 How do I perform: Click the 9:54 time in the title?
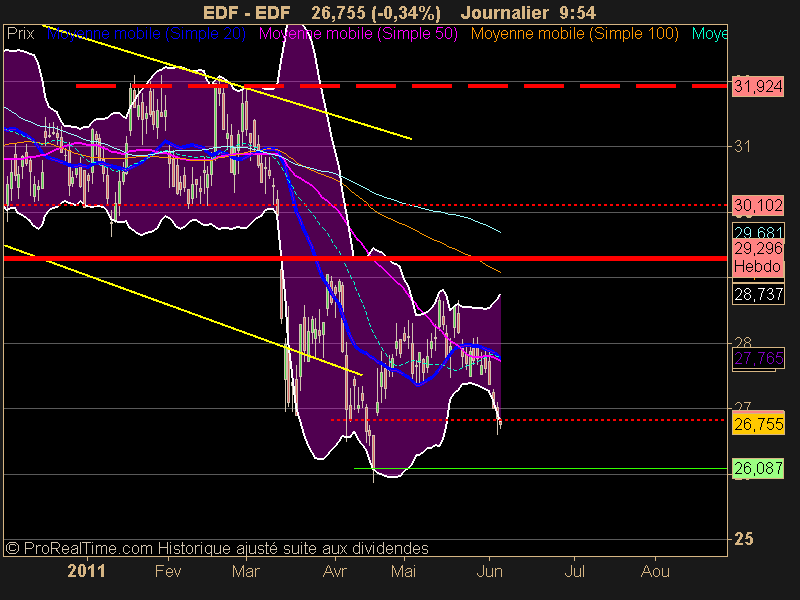[x=578, y=13]
